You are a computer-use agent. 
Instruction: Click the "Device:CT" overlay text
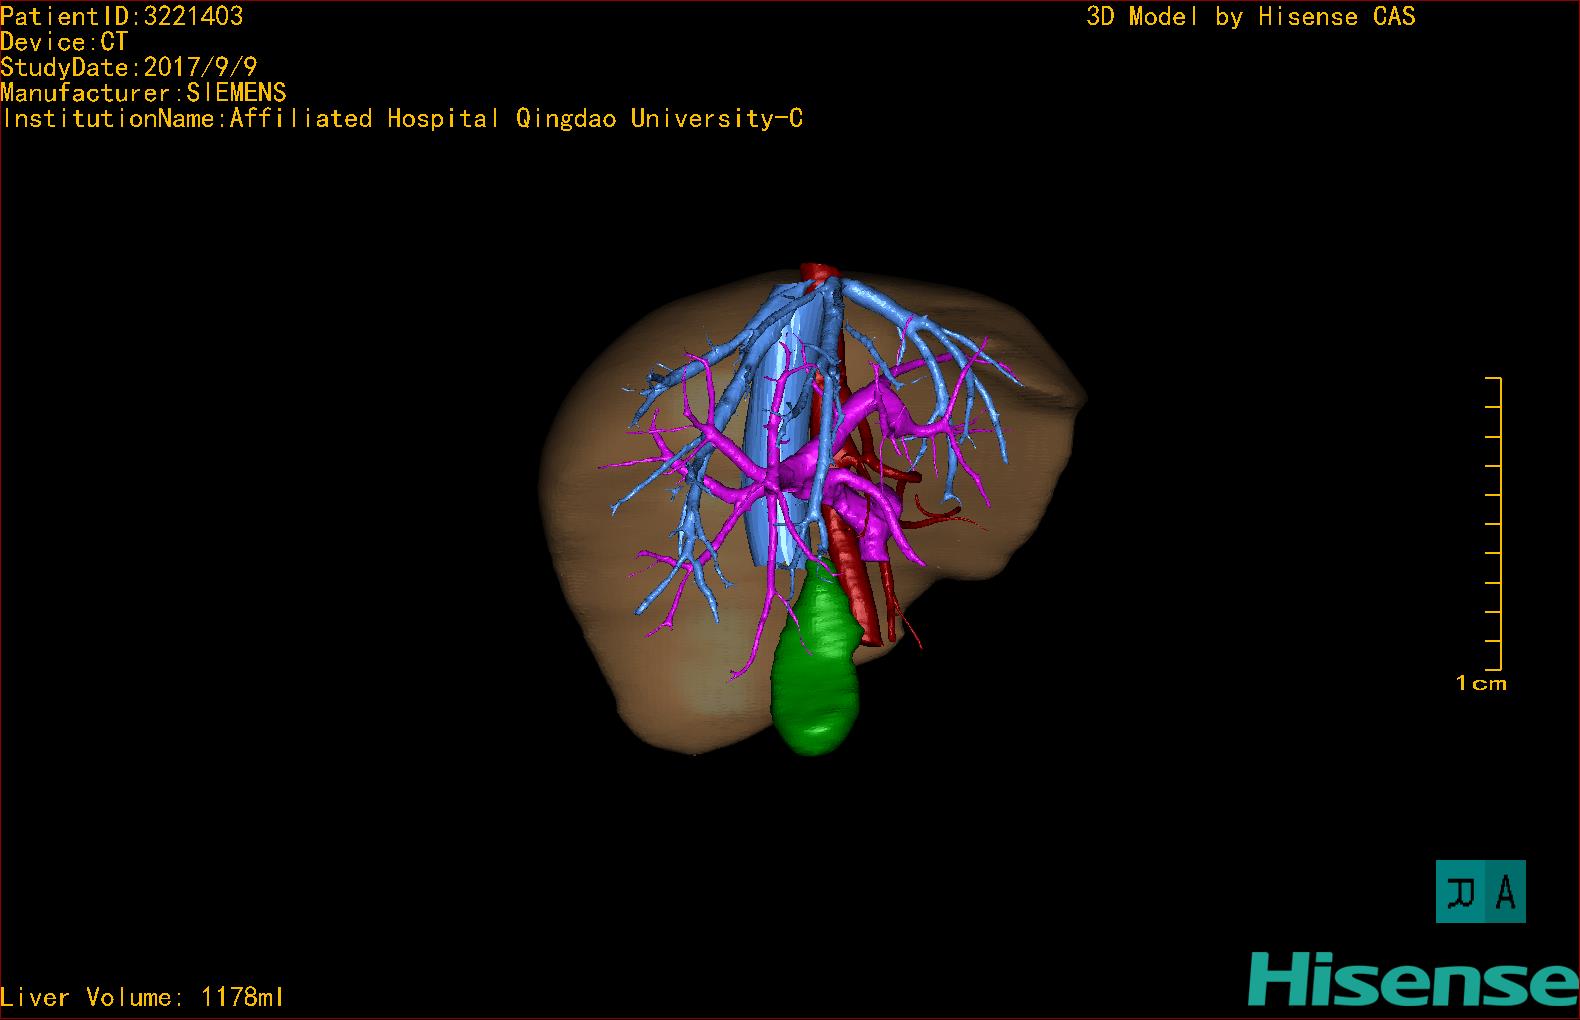64,42
